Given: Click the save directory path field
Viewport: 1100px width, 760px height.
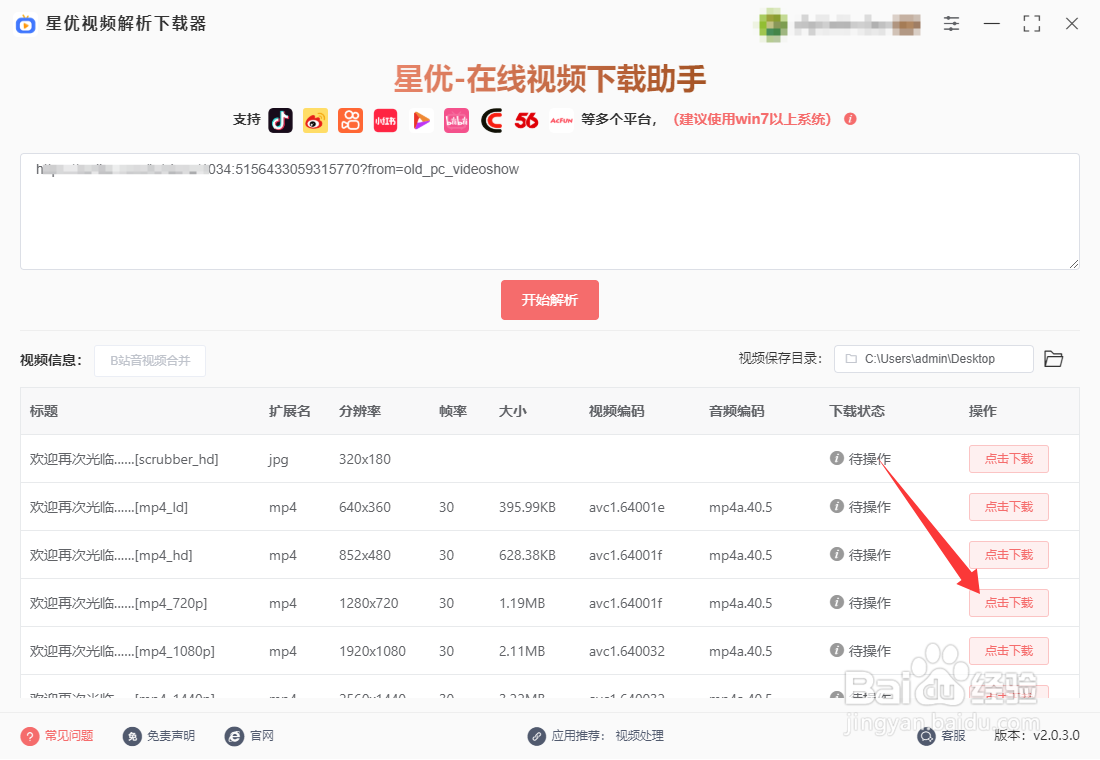Looking at the screenshot, I should [x=933, y=359].
